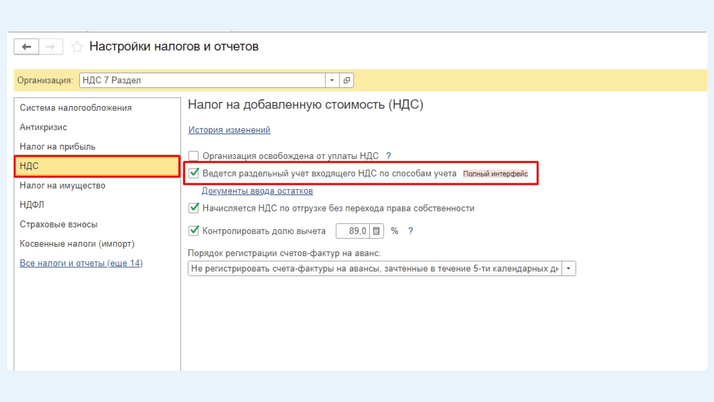Click help question mark near VAT exemption
This screenshot has width=714, height=402.
coord(389,156)
